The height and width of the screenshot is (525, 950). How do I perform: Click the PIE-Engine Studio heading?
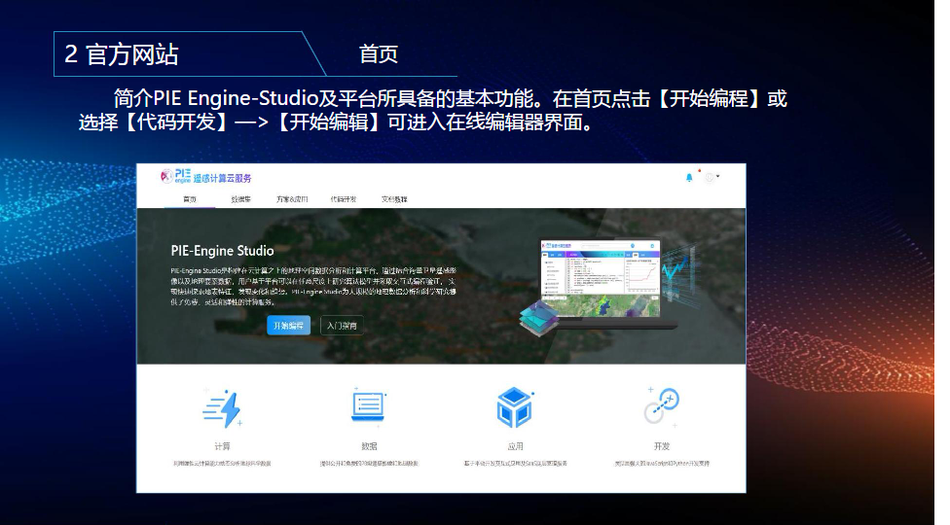click(x=221, y=250)
